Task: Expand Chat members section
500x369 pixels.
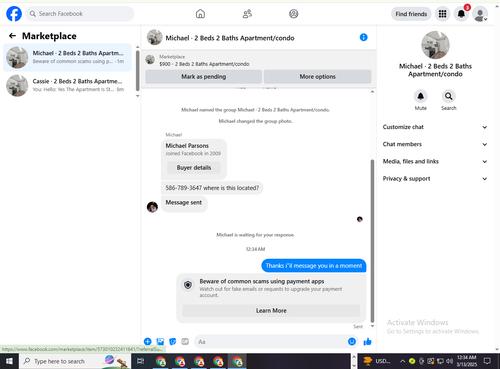Action: coord(435,144)
